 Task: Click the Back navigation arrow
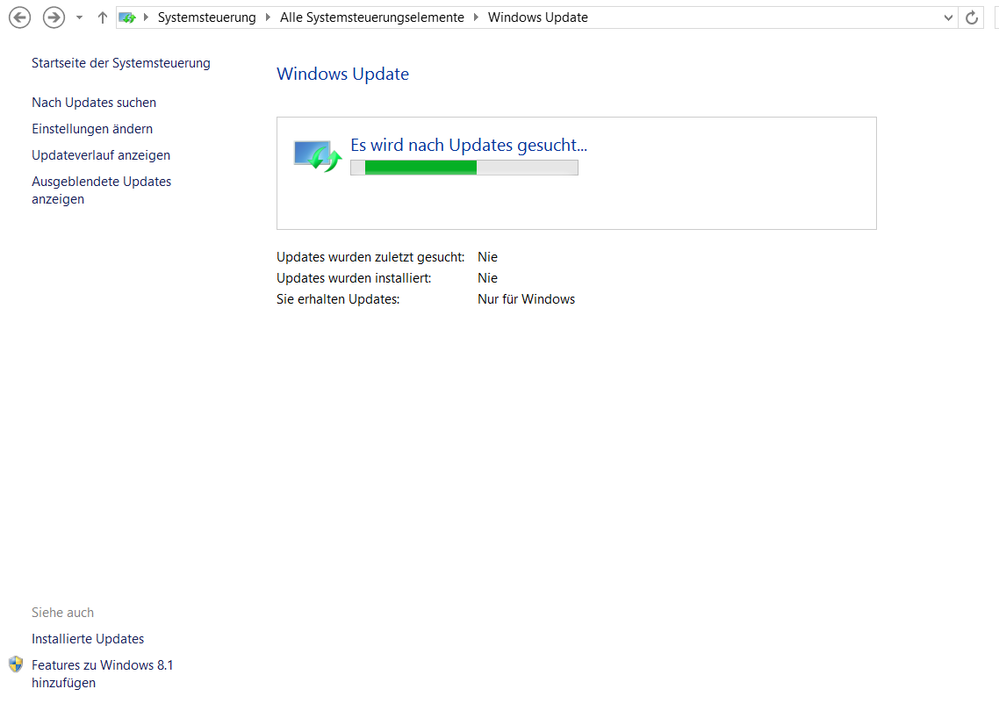tap(19, 18)
